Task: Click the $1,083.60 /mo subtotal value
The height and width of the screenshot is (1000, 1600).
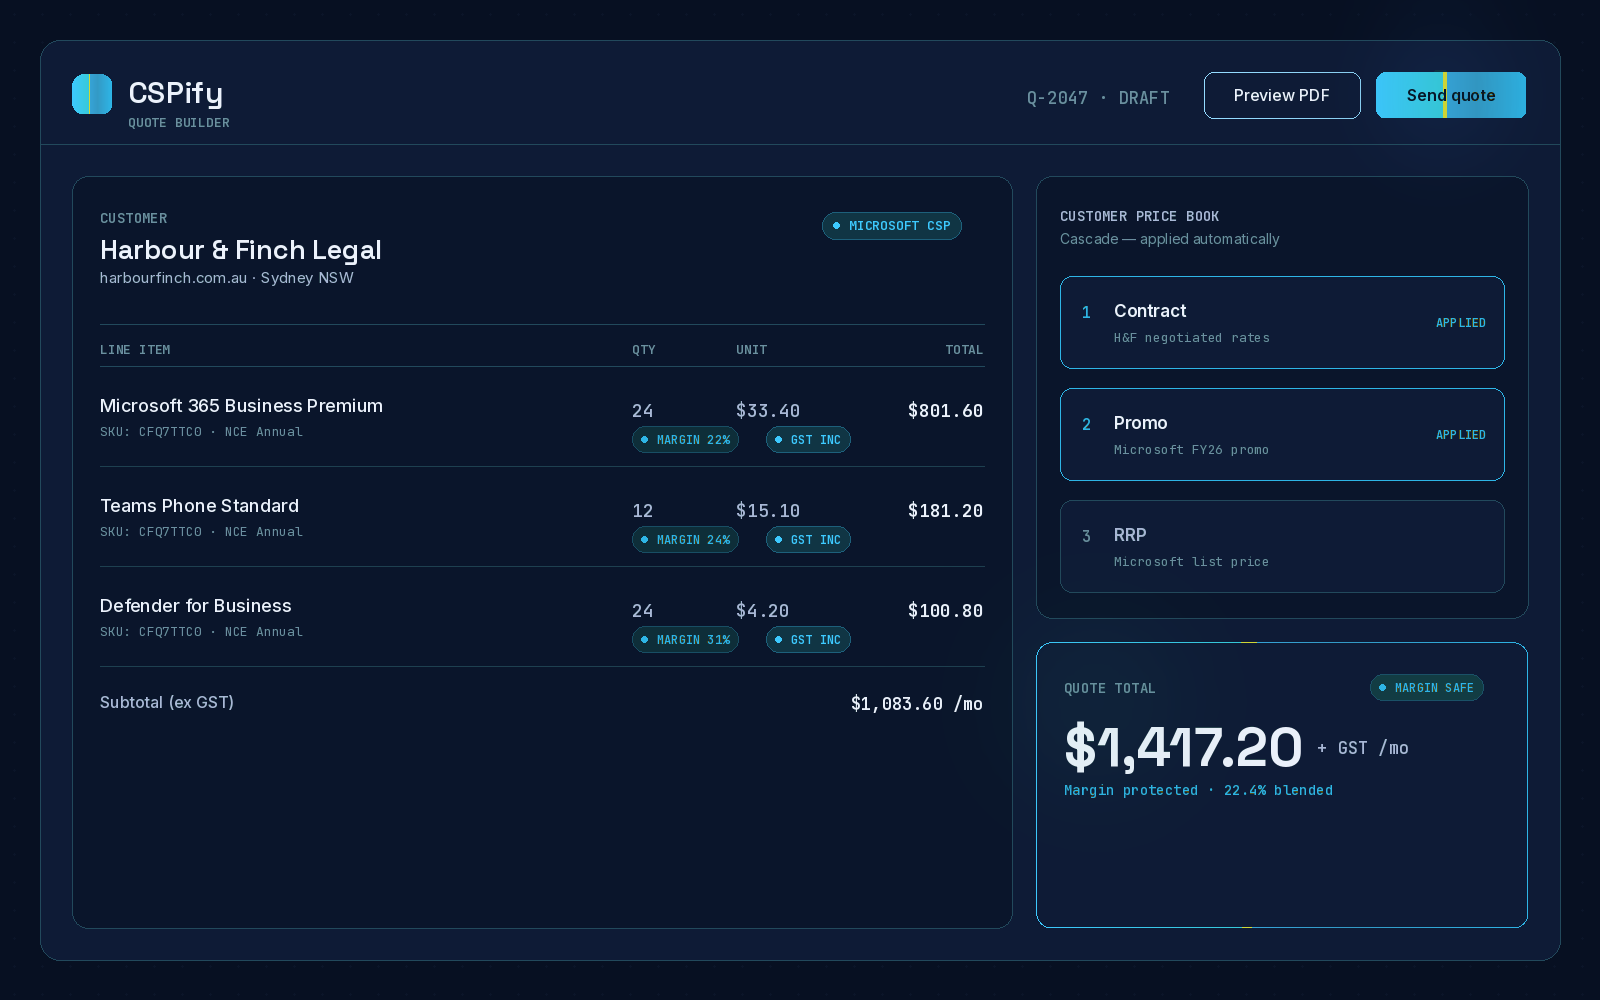Action: click(x=917, y=704)
